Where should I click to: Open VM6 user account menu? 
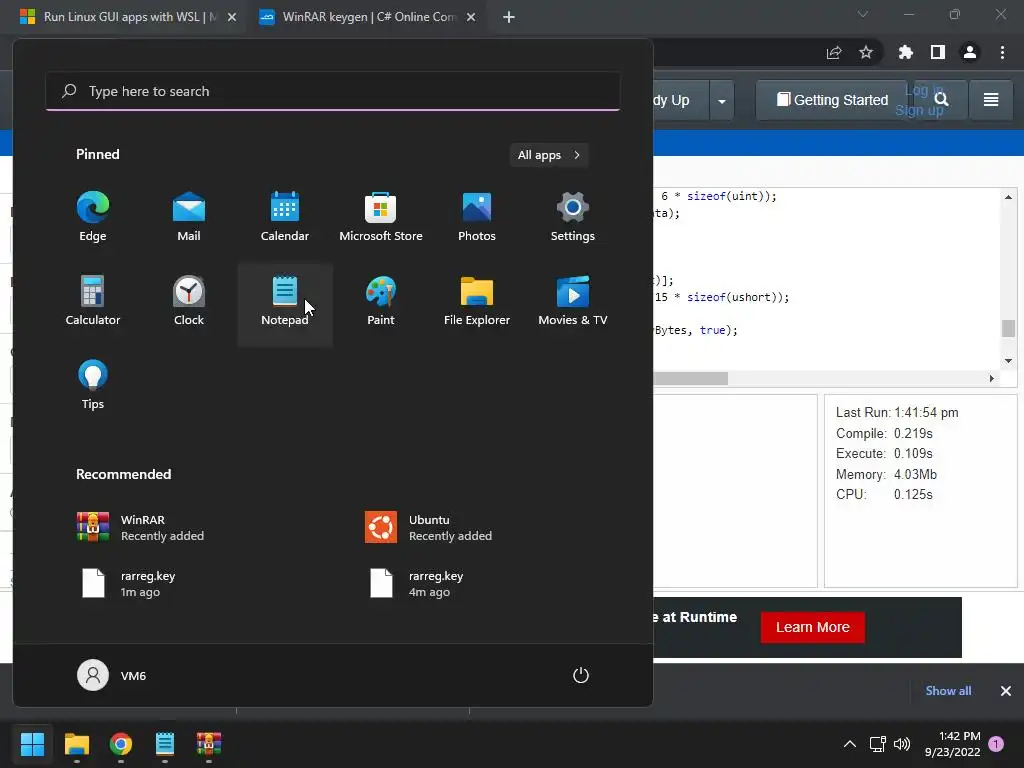pos(112,675)
